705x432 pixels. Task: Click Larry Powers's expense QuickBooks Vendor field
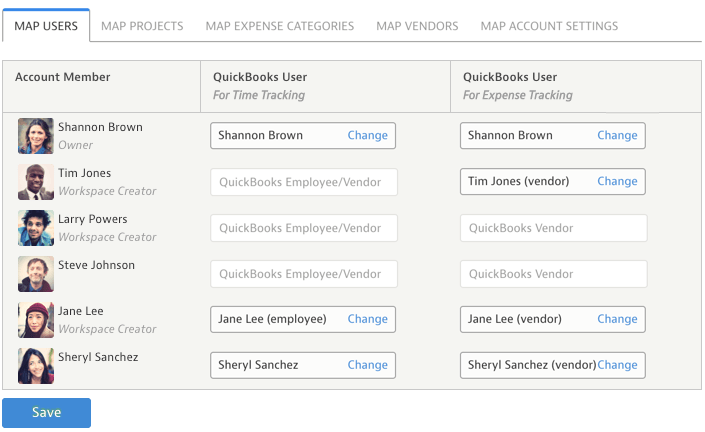pyautogui.click(x=553, y=228)
